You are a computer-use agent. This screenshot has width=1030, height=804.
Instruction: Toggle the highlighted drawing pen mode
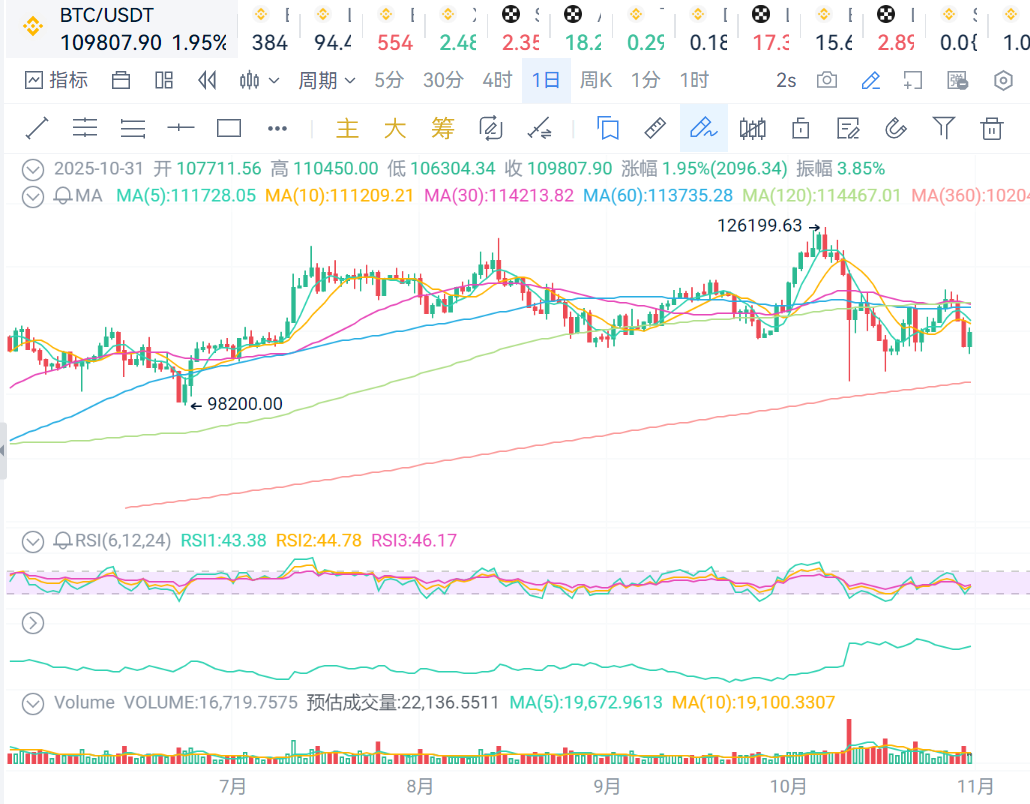tap(704, 128)
